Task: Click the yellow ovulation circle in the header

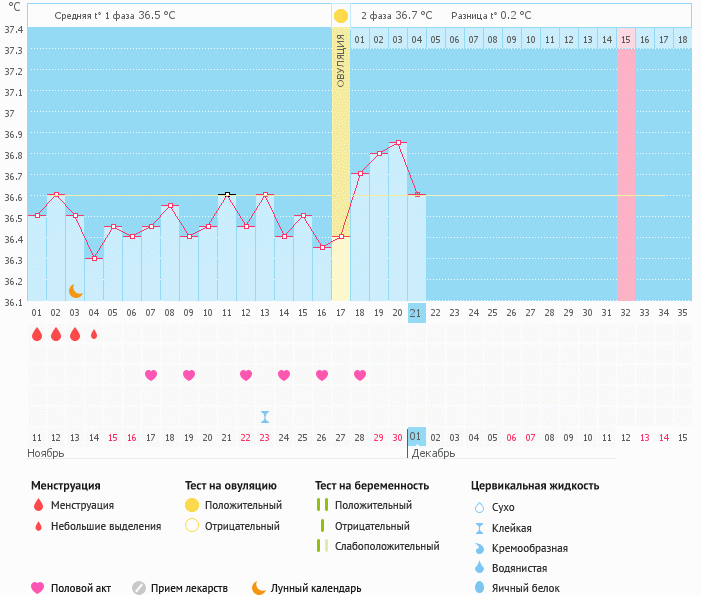Action: (x=341, y=16)
